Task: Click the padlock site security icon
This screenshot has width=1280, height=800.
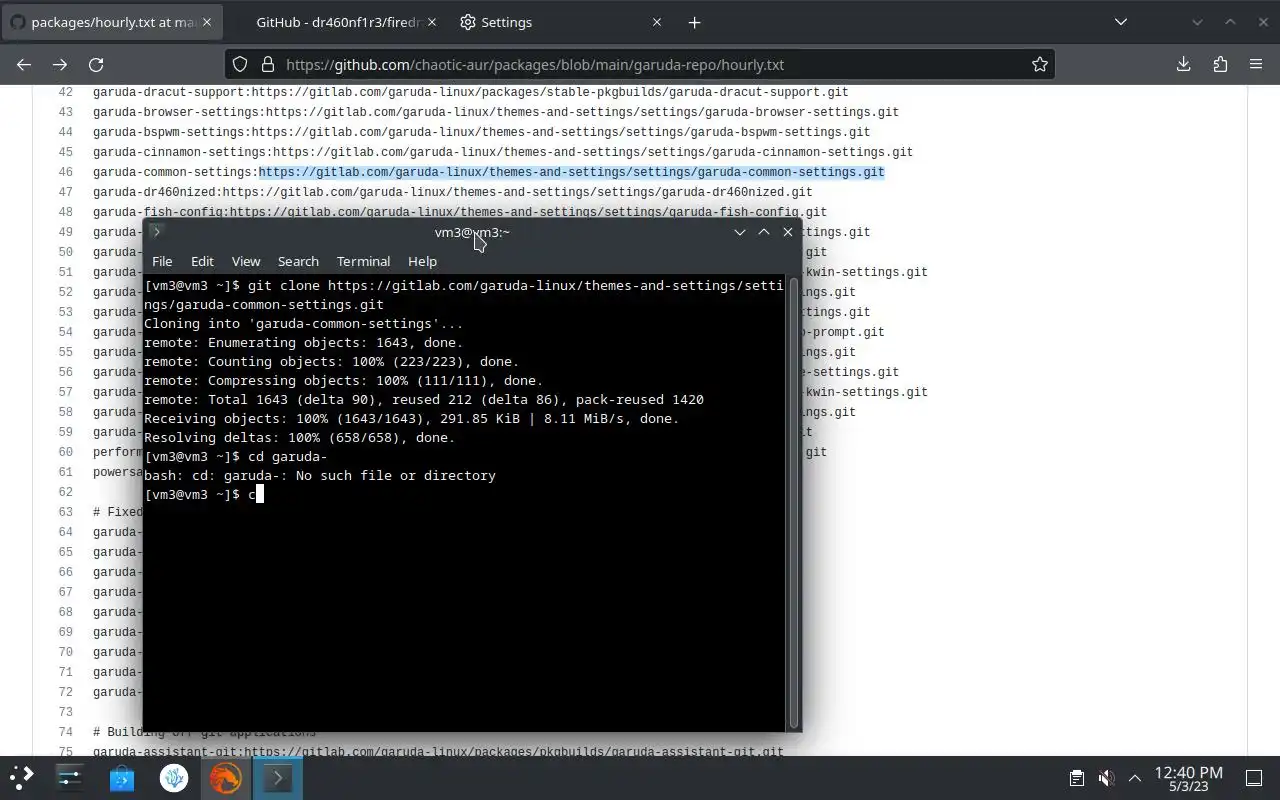Action: click(x=267, y=64)
